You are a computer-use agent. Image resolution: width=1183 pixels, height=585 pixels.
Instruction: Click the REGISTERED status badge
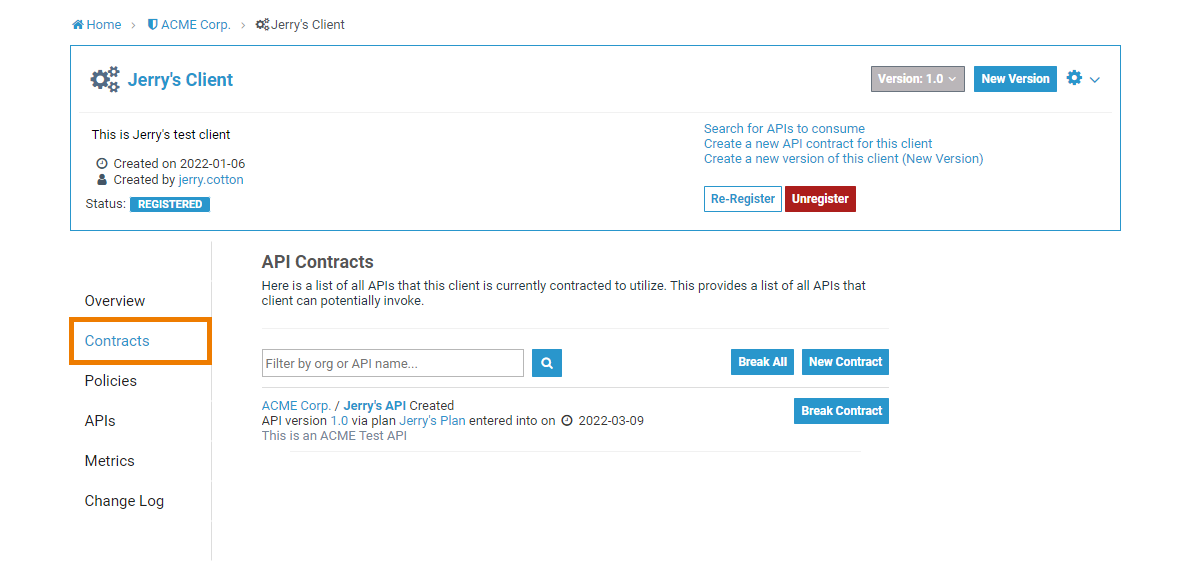pos(170,204)
